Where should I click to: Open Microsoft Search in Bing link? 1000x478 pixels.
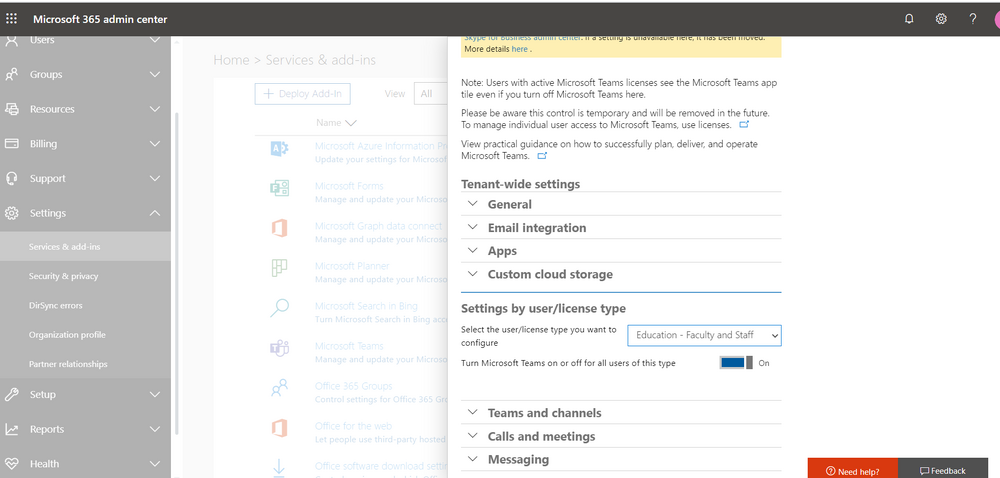coord(364,306)
